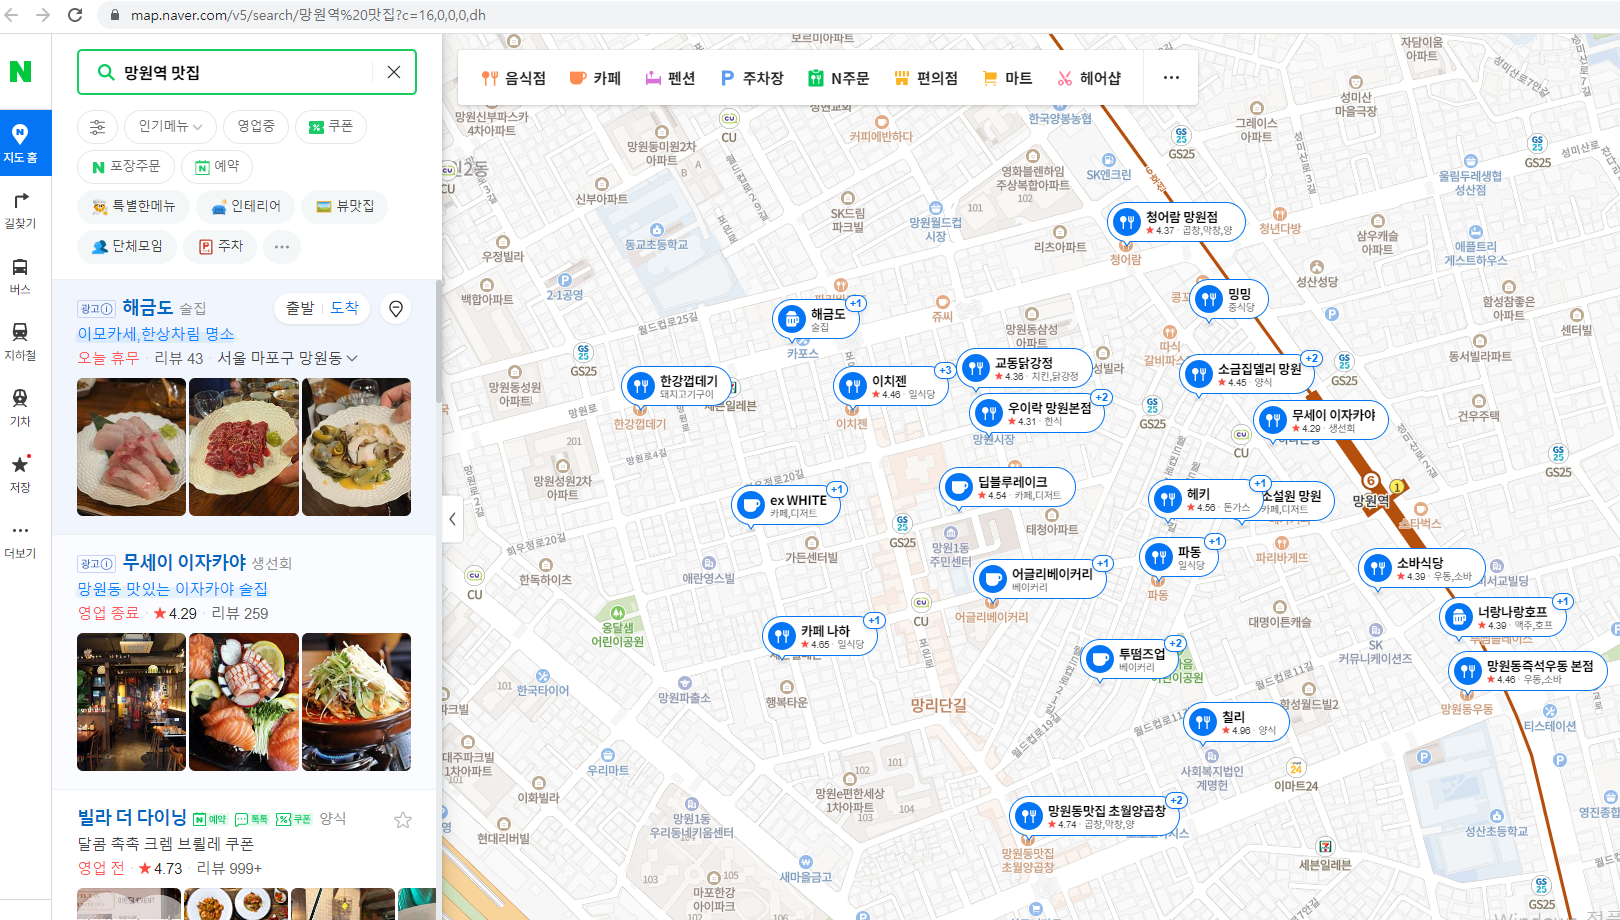Set 해금도 as 출발 departure
The image size is (1620, 920).
(300, 308)
